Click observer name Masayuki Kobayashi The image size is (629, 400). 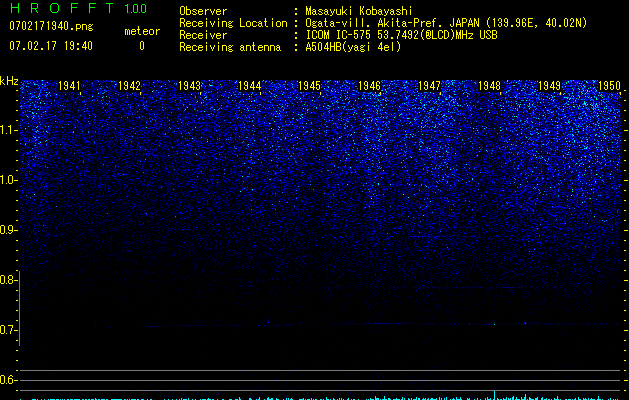(359, 11)
